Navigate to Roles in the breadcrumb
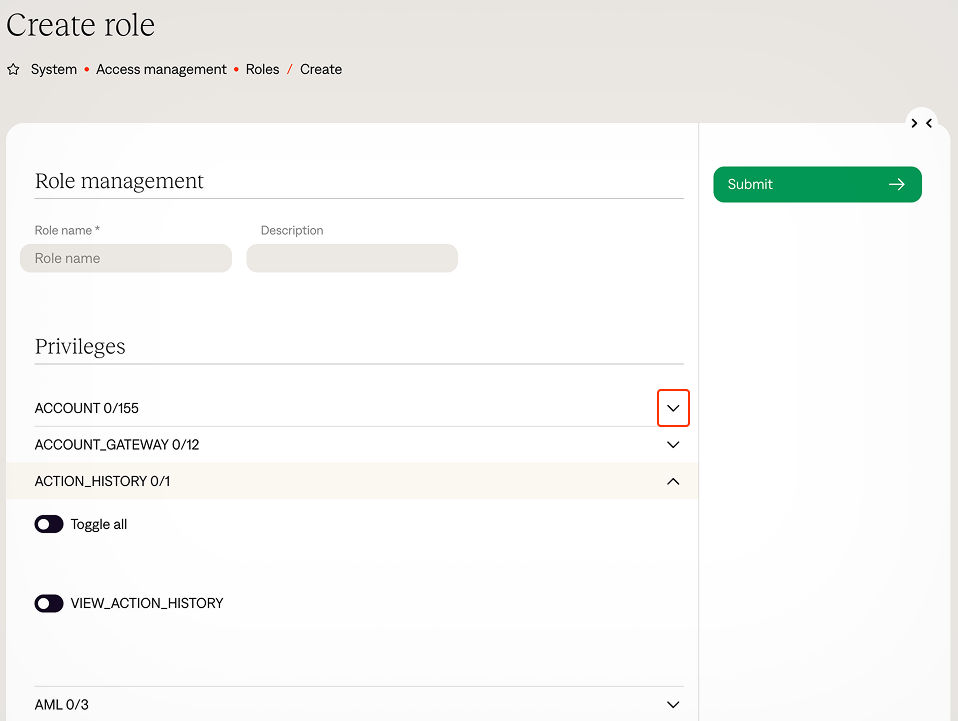The image size is (958, 721). click(x=262, y=70)
